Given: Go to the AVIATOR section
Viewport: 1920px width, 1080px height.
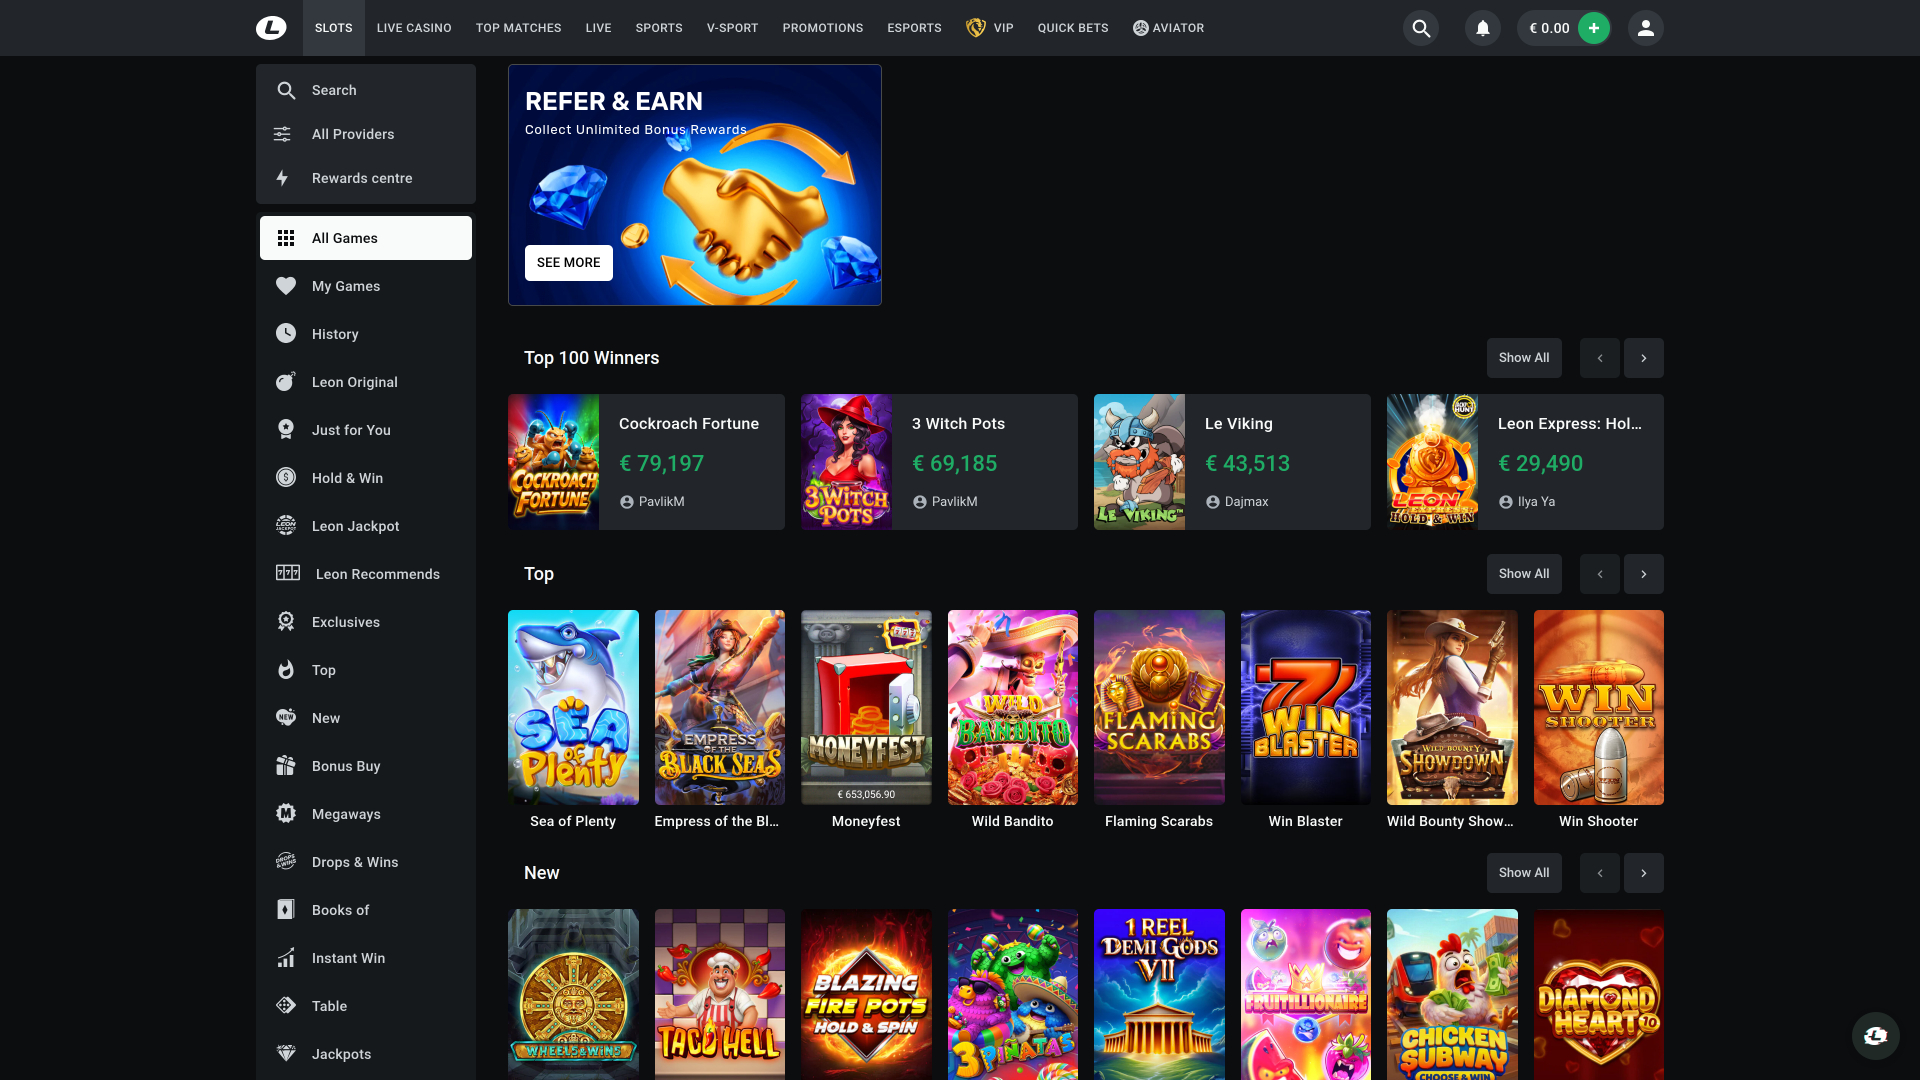Looking at the screenshot, I should click(1168, 28).
